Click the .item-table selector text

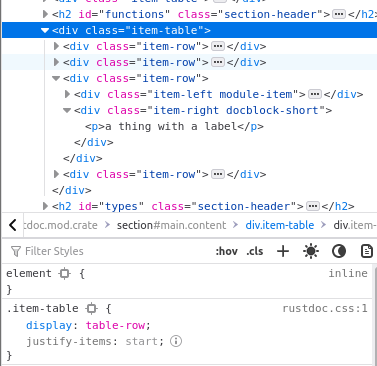43,308
